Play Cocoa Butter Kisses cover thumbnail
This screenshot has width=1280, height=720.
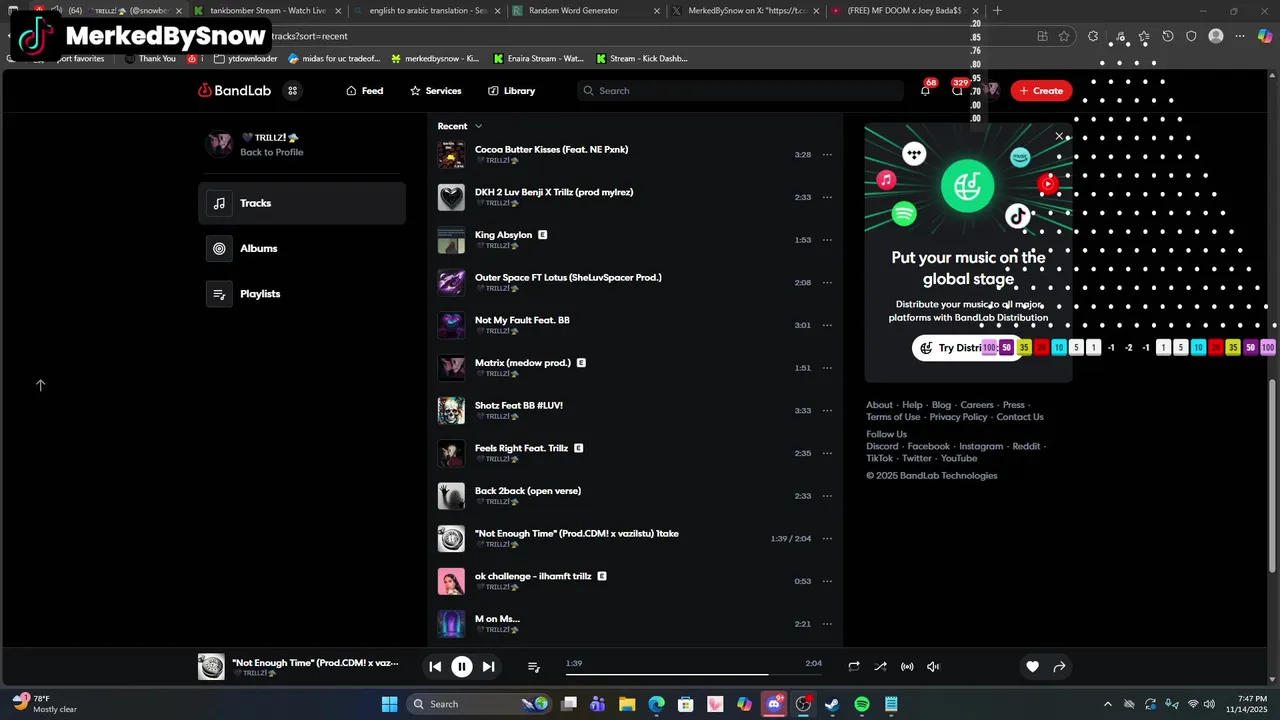[451, 155]
